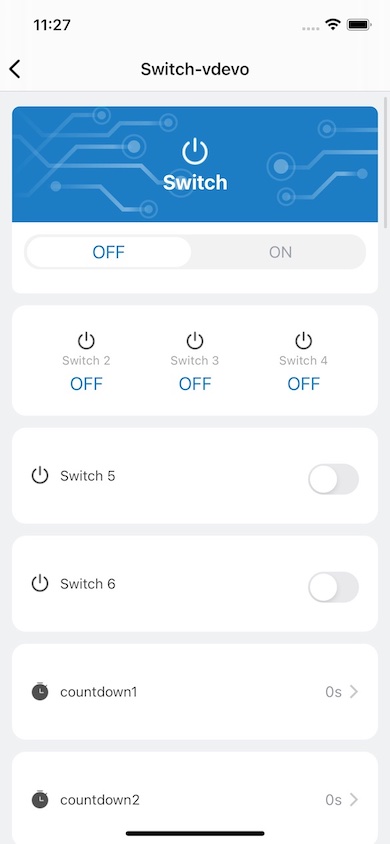Enable the Switch 5 toggle
The width and height of the screenshot is (390, 844).
[x=334, y=479]
